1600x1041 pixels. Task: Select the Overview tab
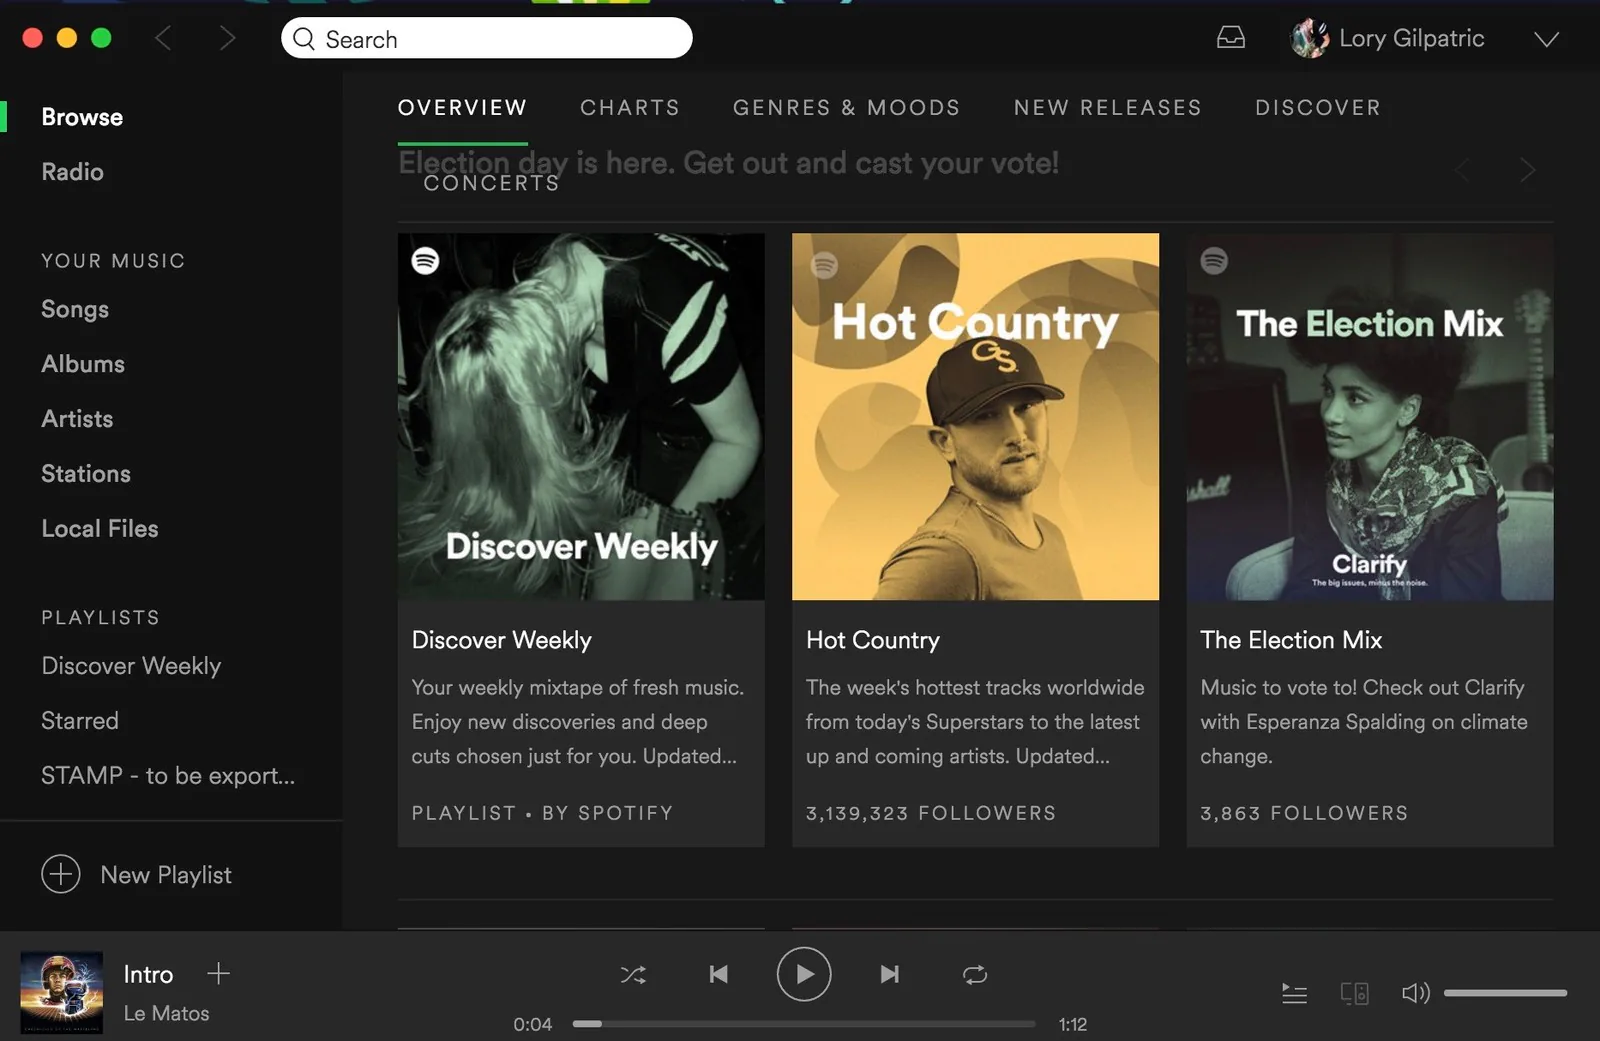pos(462,108)
